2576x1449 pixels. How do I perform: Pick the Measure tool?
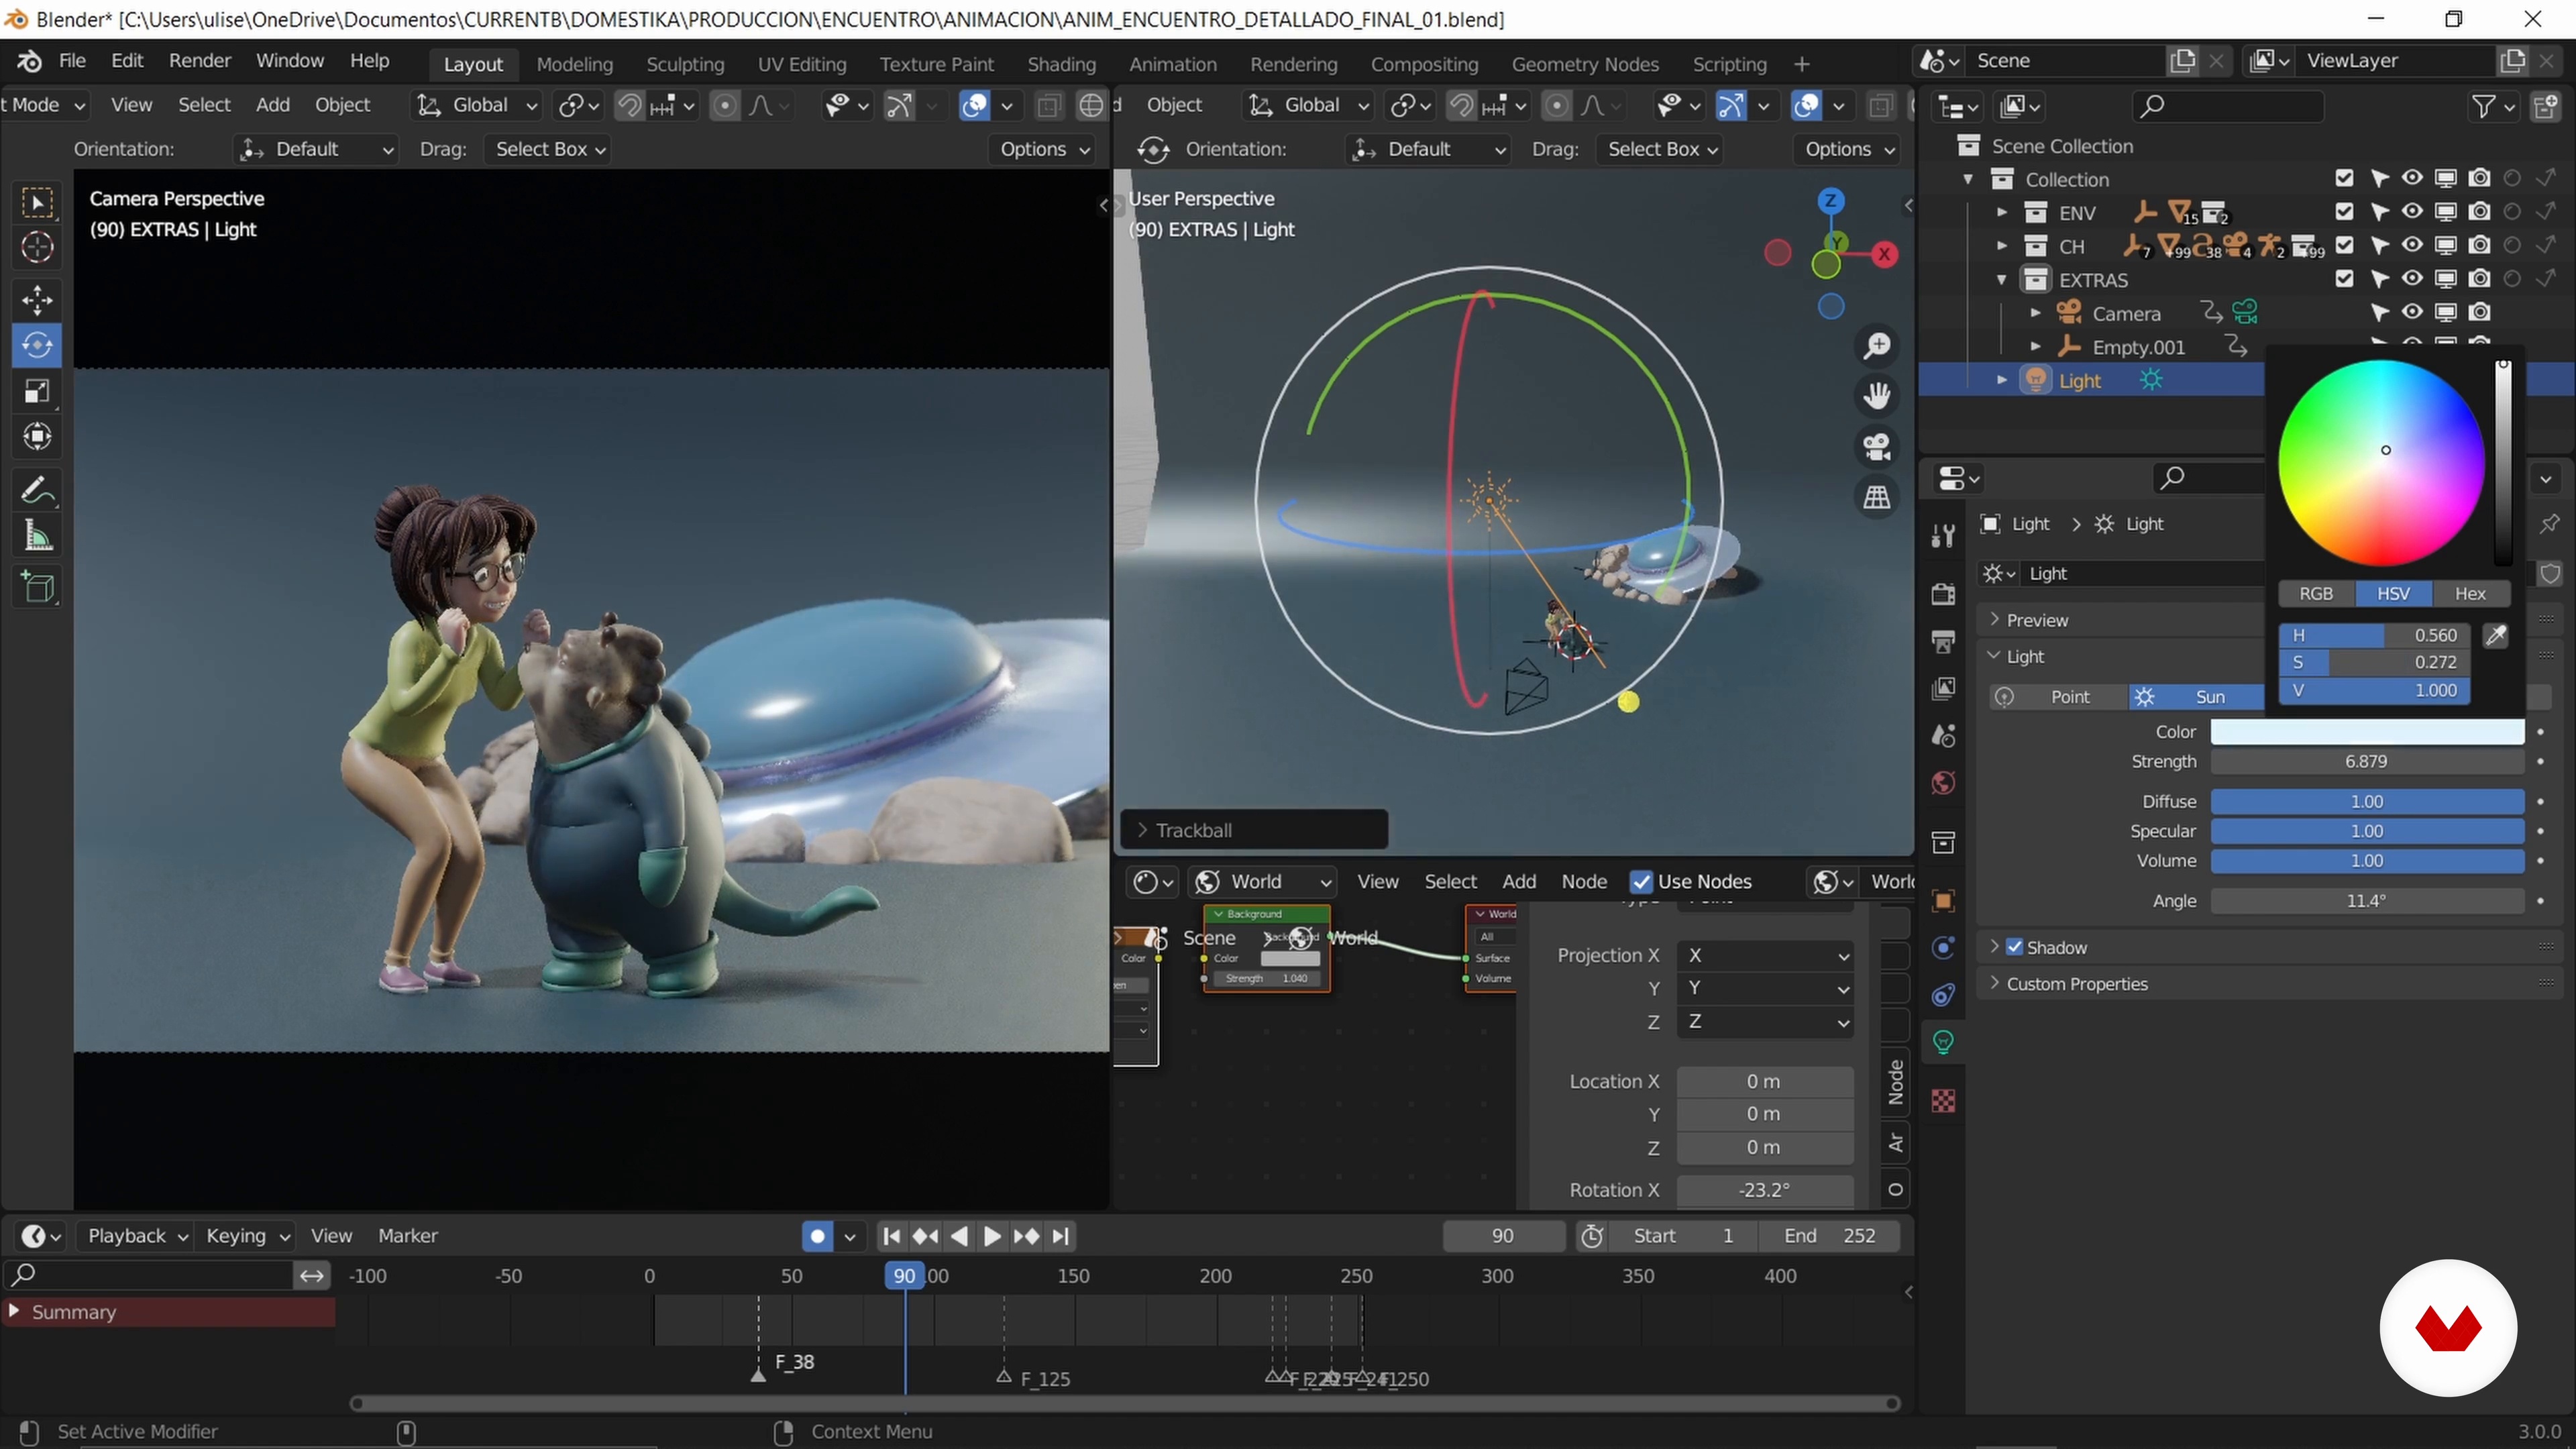[x=37, y=537]
